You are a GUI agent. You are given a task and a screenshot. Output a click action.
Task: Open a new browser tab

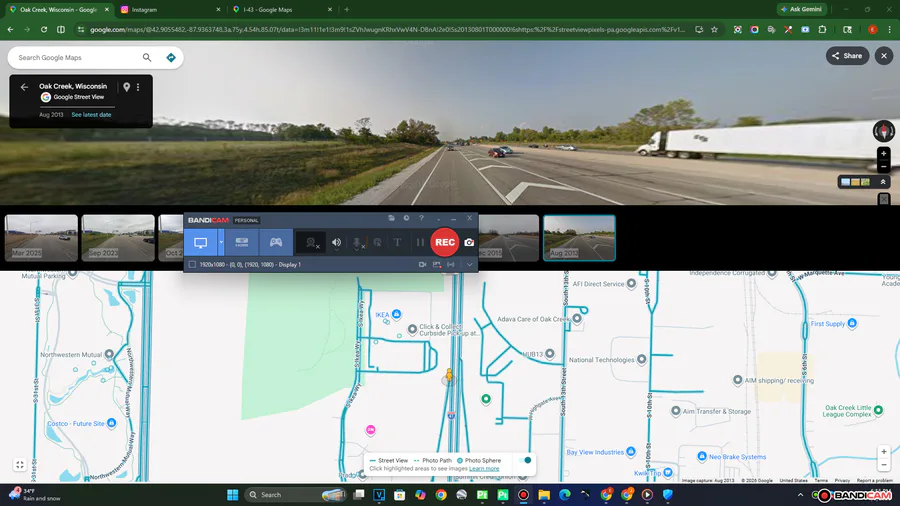click(x=347, y=10)
